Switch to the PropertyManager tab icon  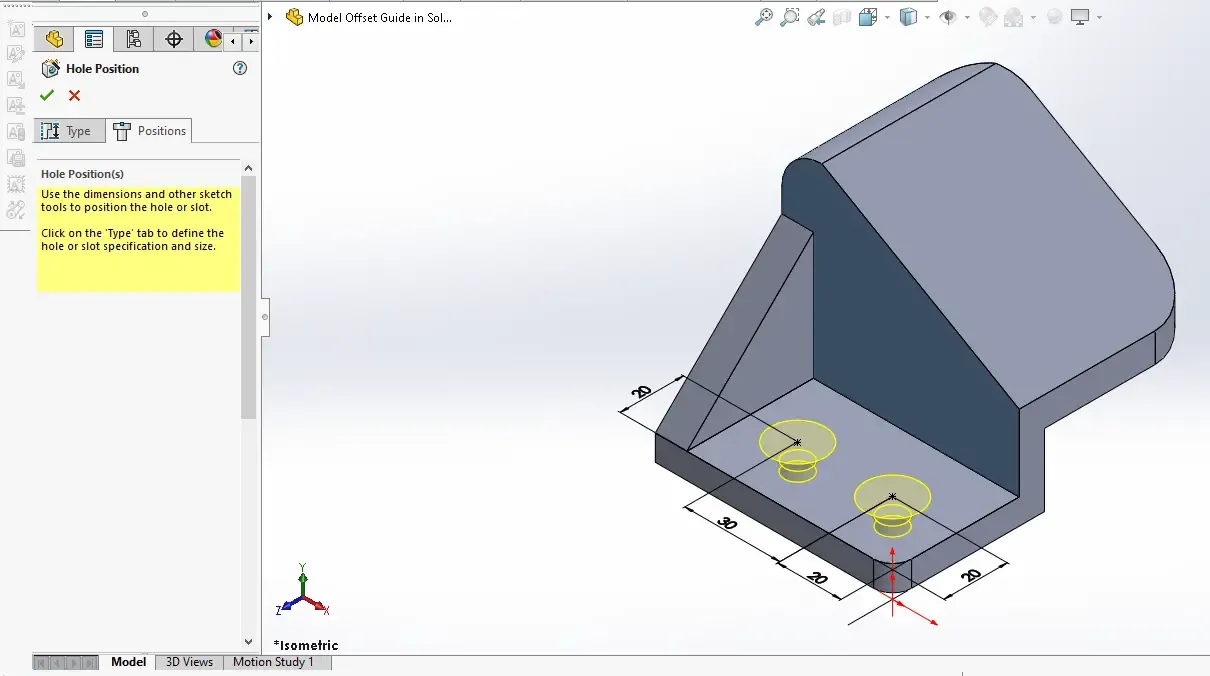click(94, 39)
